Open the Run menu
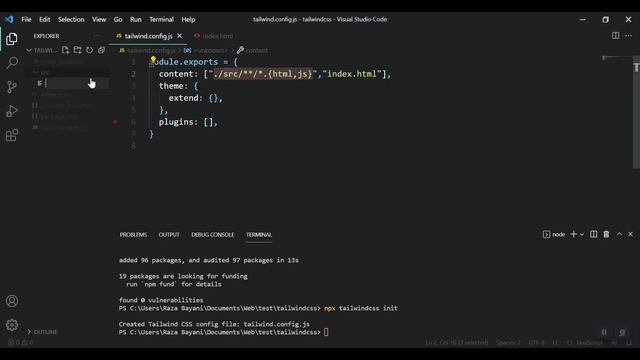The width and height of the screenshot is (640, 360). point(136,19)
